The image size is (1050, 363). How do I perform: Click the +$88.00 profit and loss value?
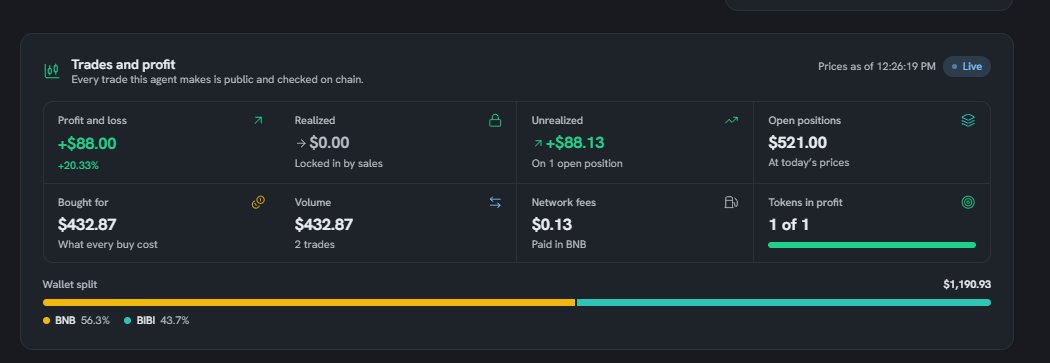pyautogui.click(x=87, y=144)
